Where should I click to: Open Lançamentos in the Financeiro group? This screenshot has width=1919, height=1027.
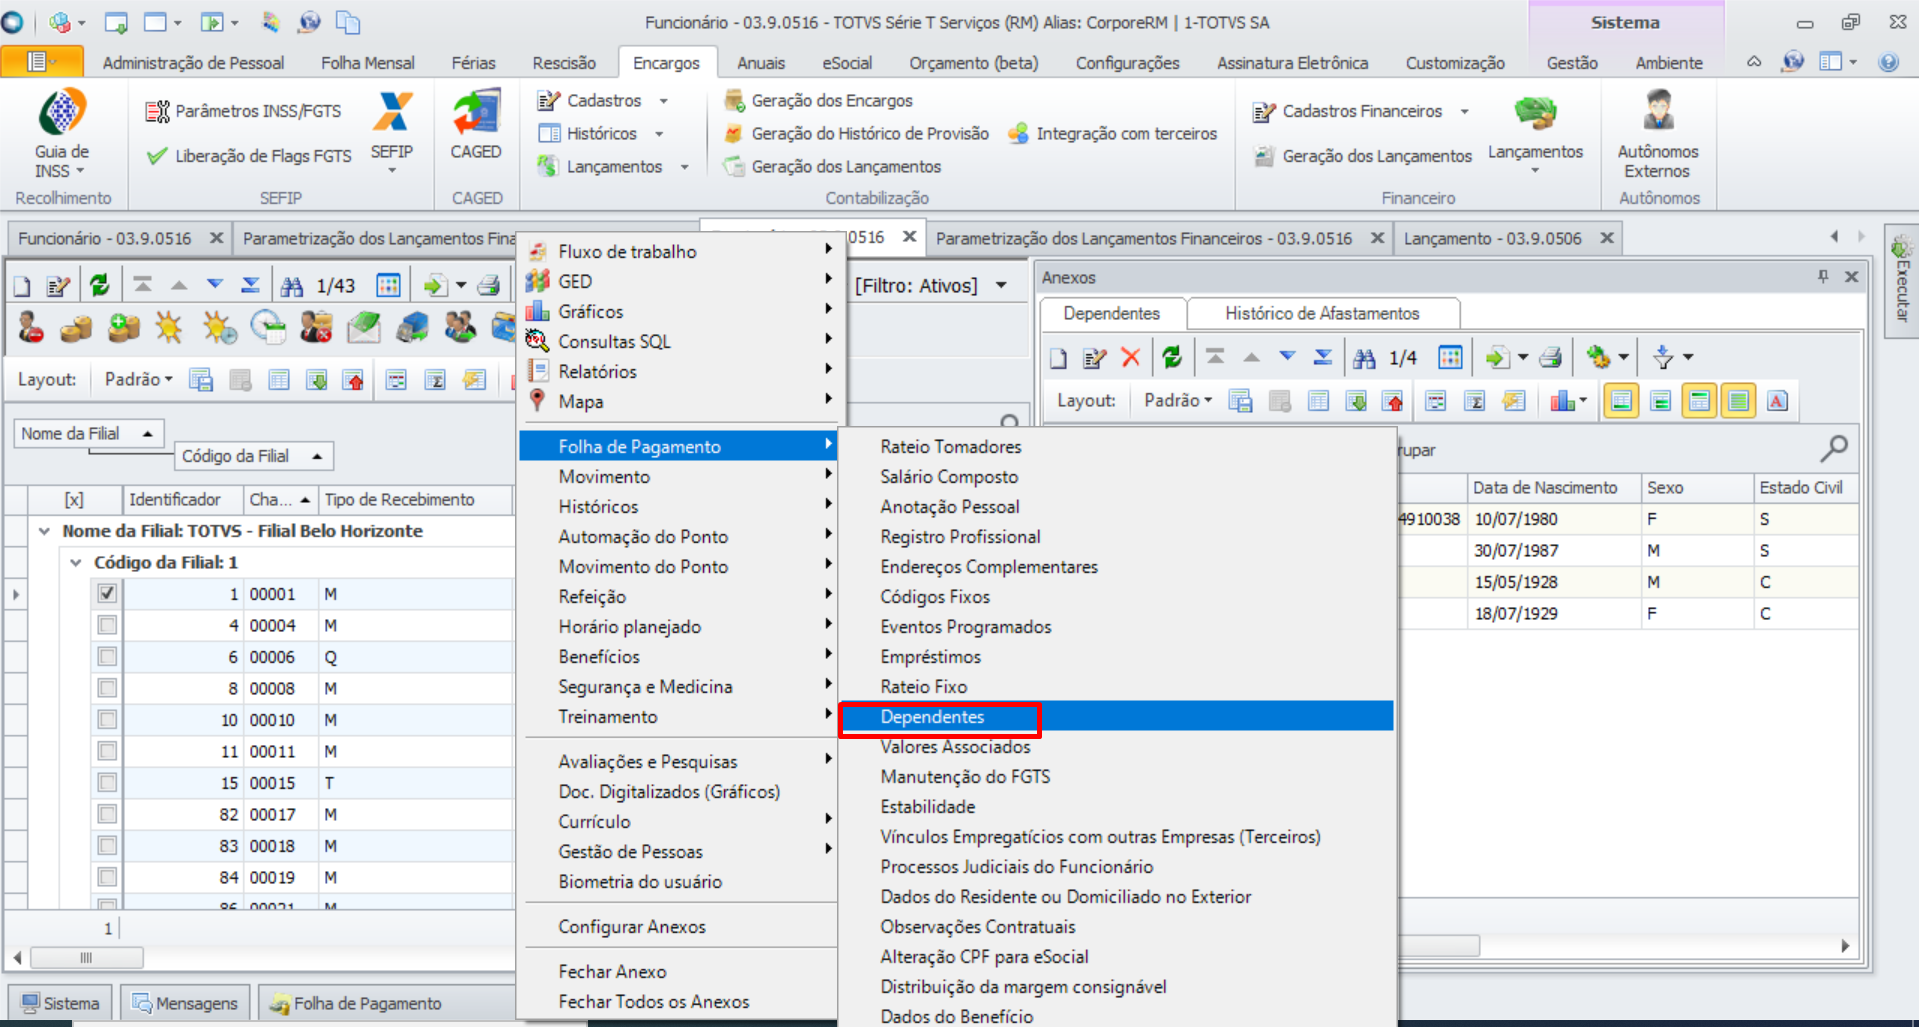point(1535,135)
